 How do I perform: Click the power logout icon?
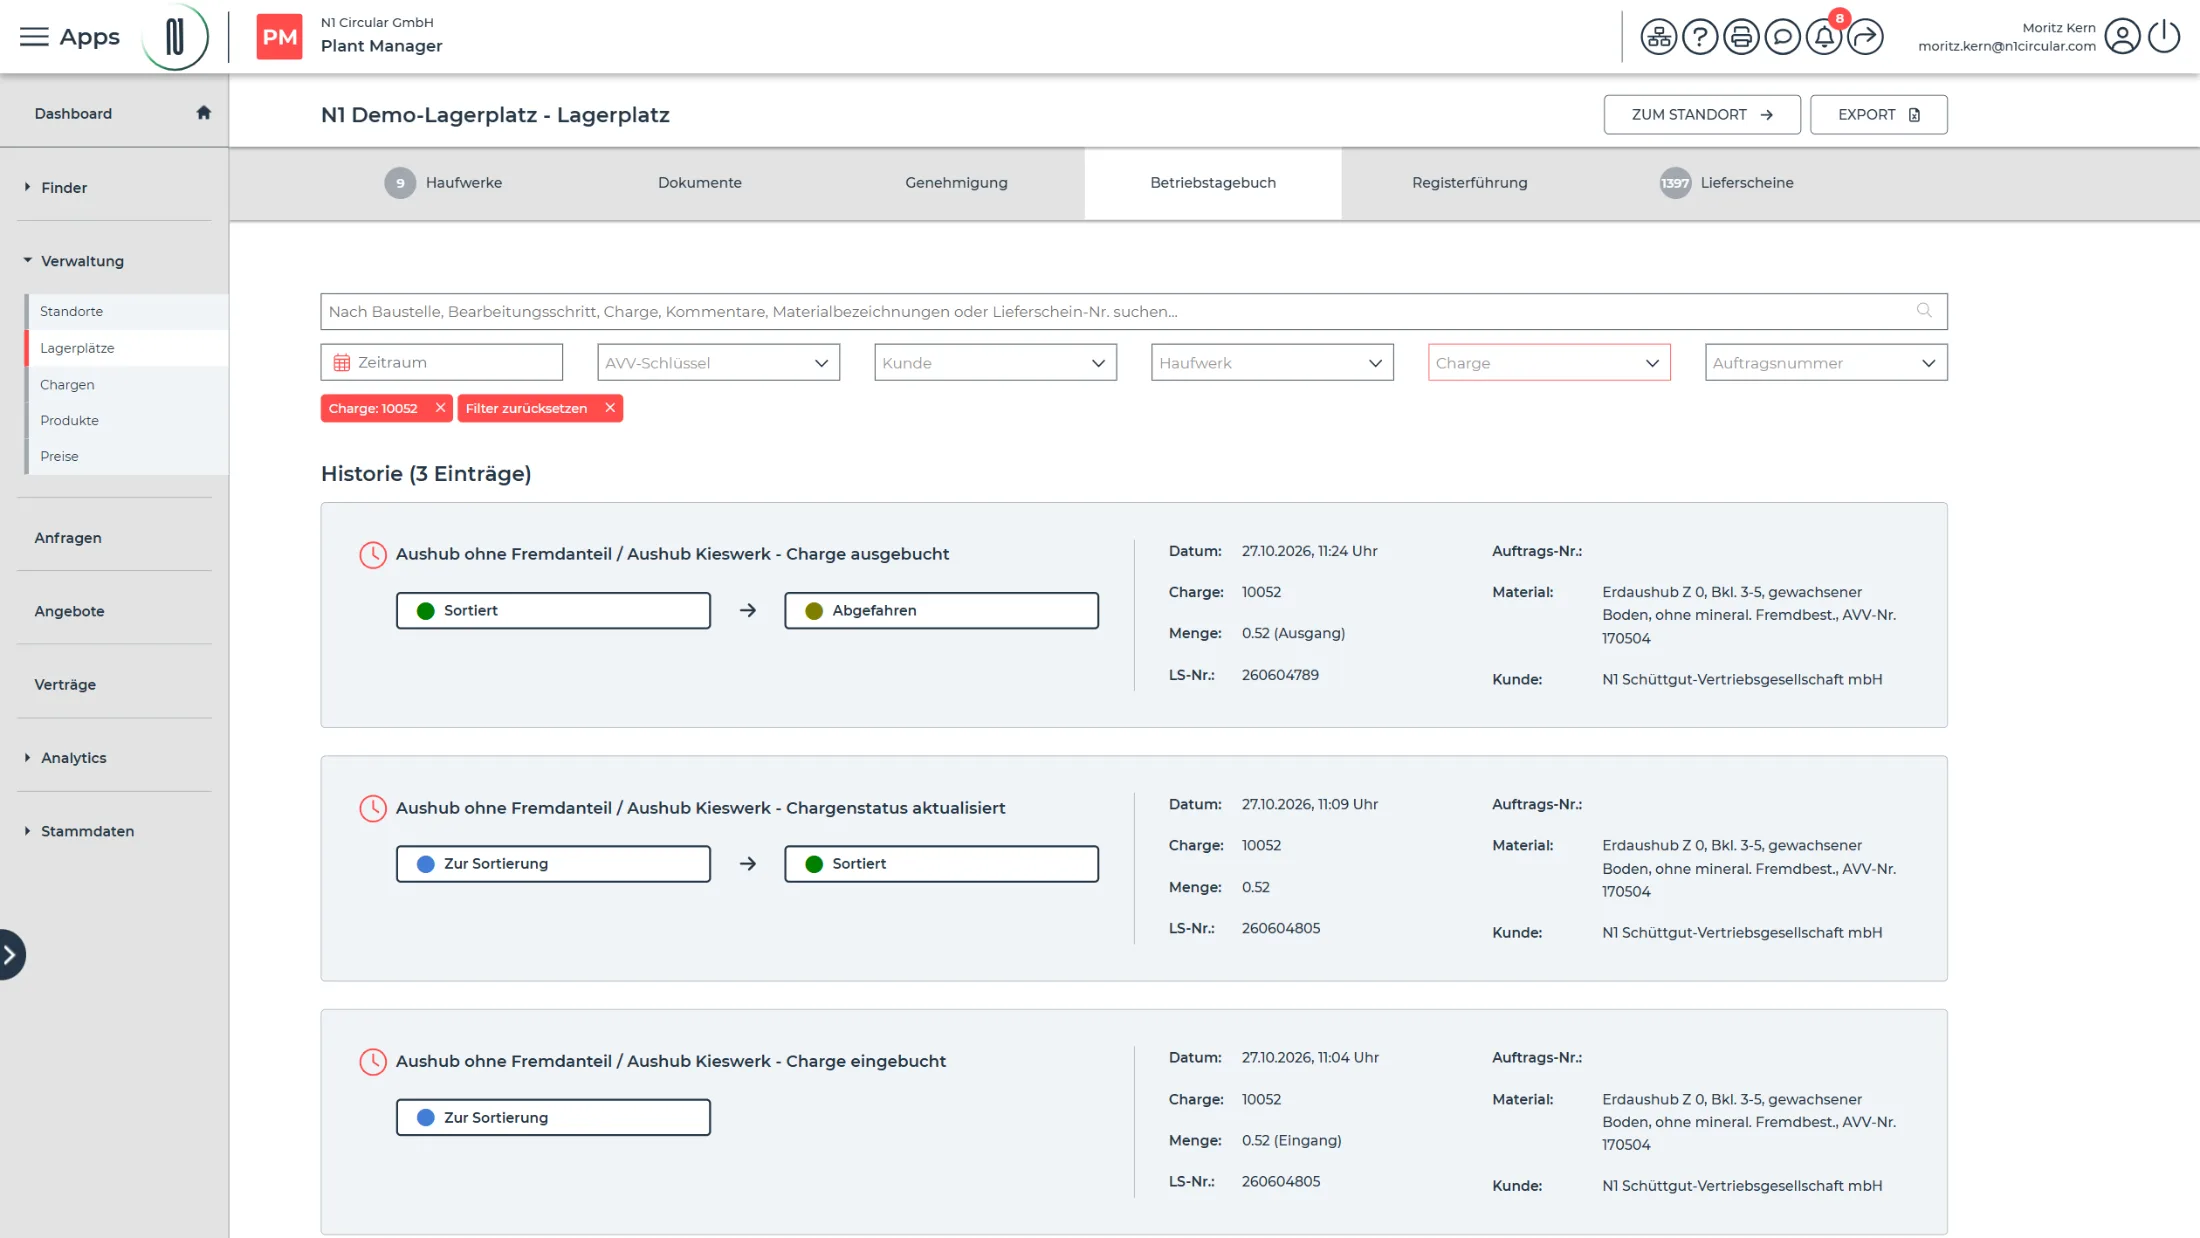click(2164, 37)
